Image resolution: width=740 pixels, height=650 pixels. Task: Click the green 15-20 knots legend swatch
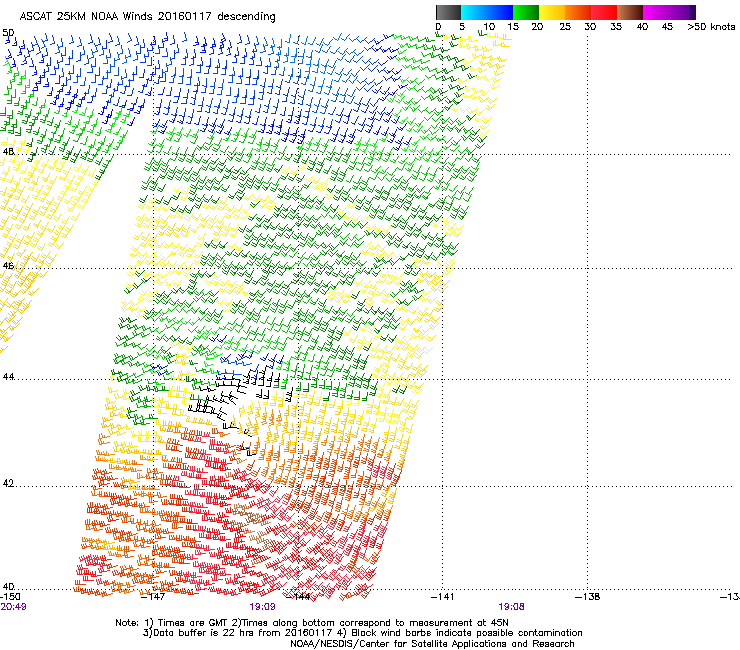pyautogui.click(x=526, y=12)
